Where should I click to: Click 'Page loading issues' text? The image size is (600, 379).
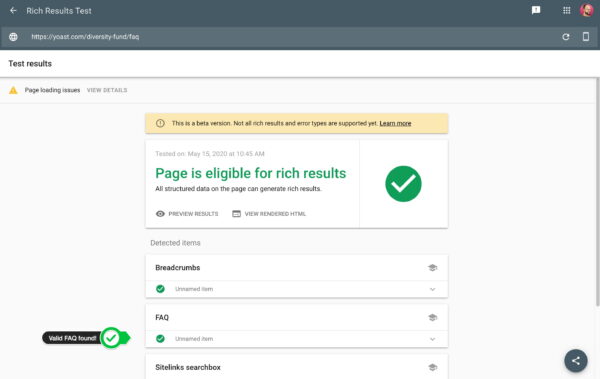pyautogui.click(x=52, y=90)
